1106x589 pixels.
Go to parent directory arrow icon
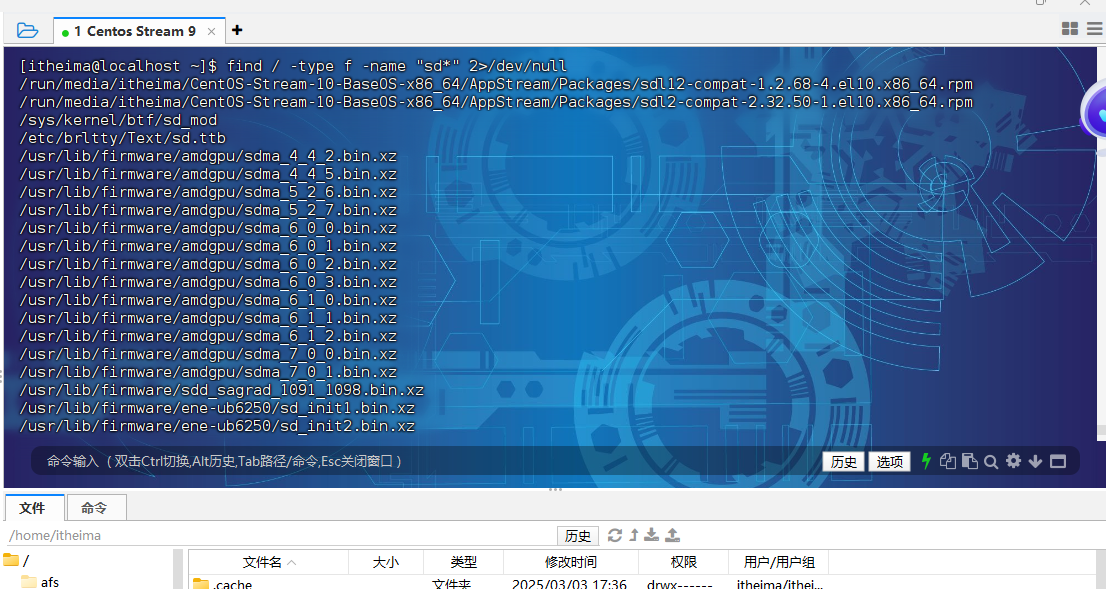[x=634, y=535]
